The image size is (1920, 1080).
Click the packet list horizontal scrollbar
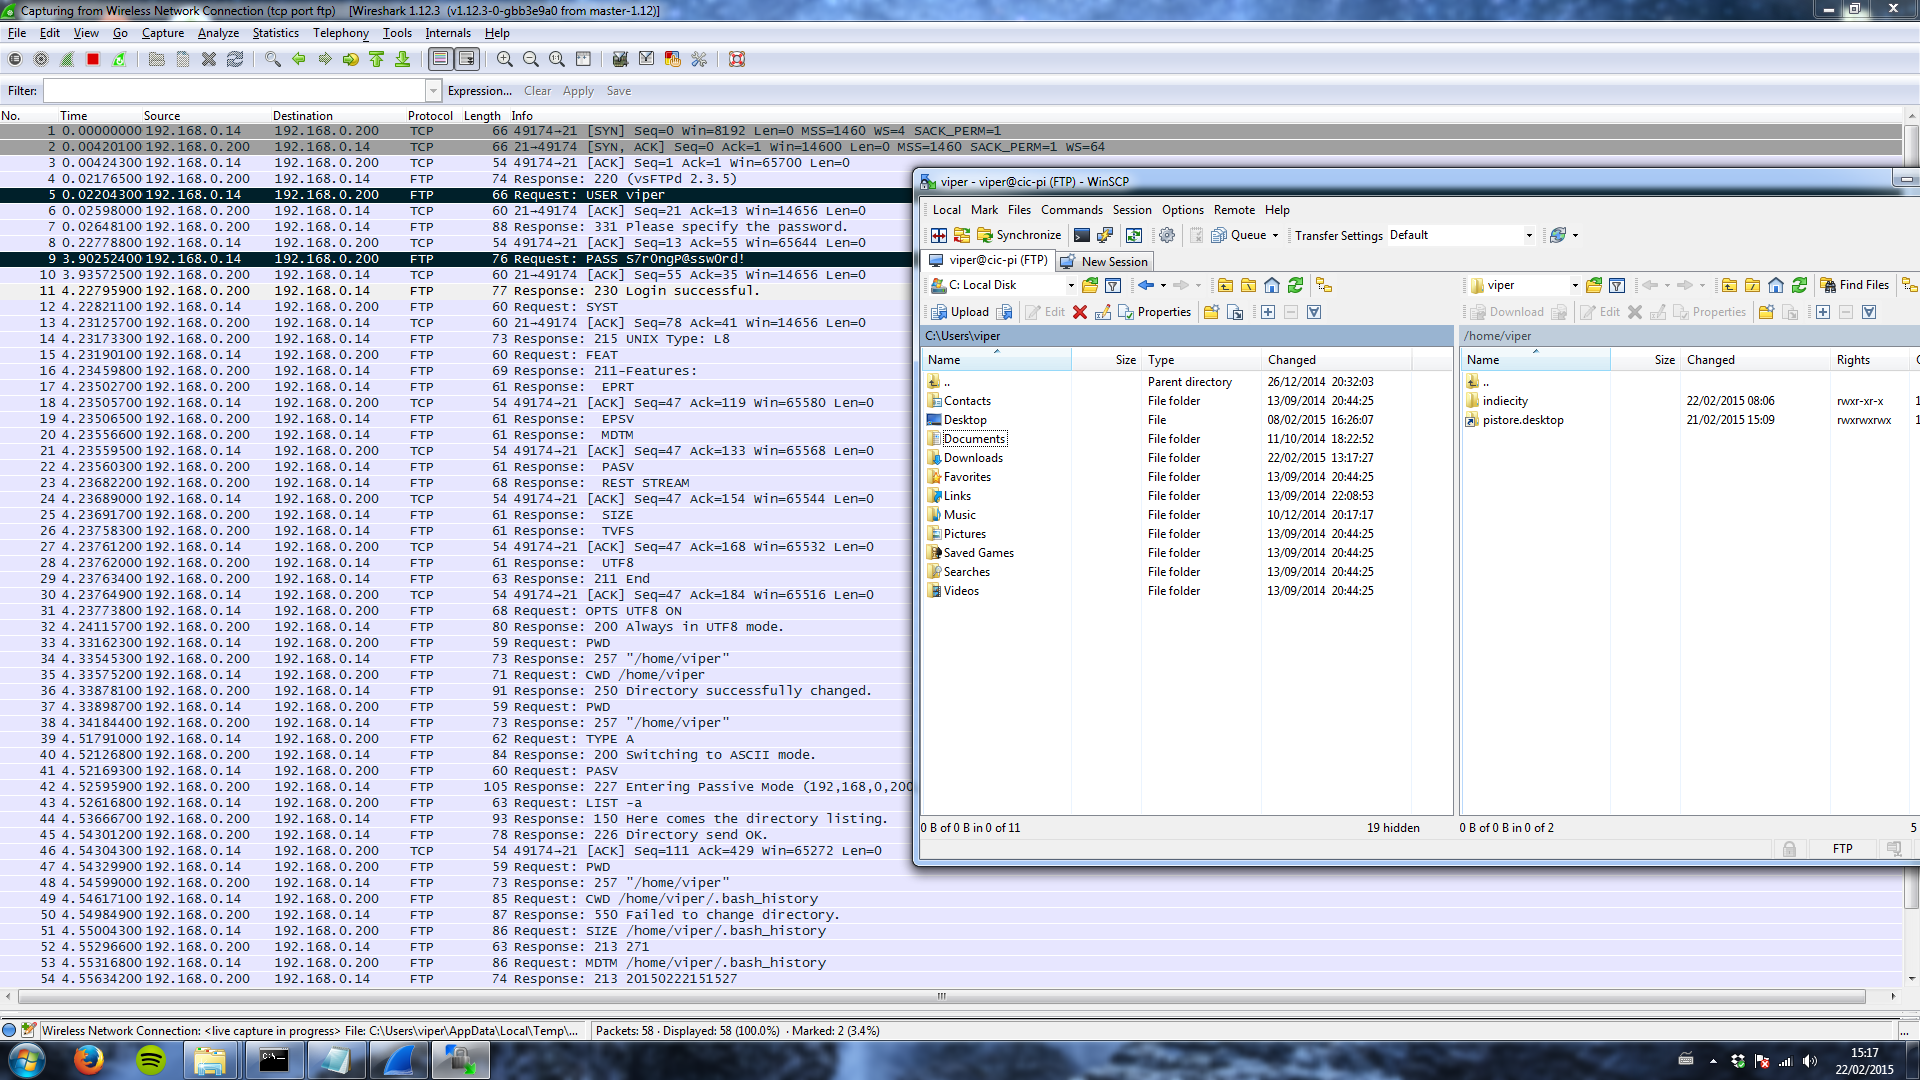click(x=940, y=997)
